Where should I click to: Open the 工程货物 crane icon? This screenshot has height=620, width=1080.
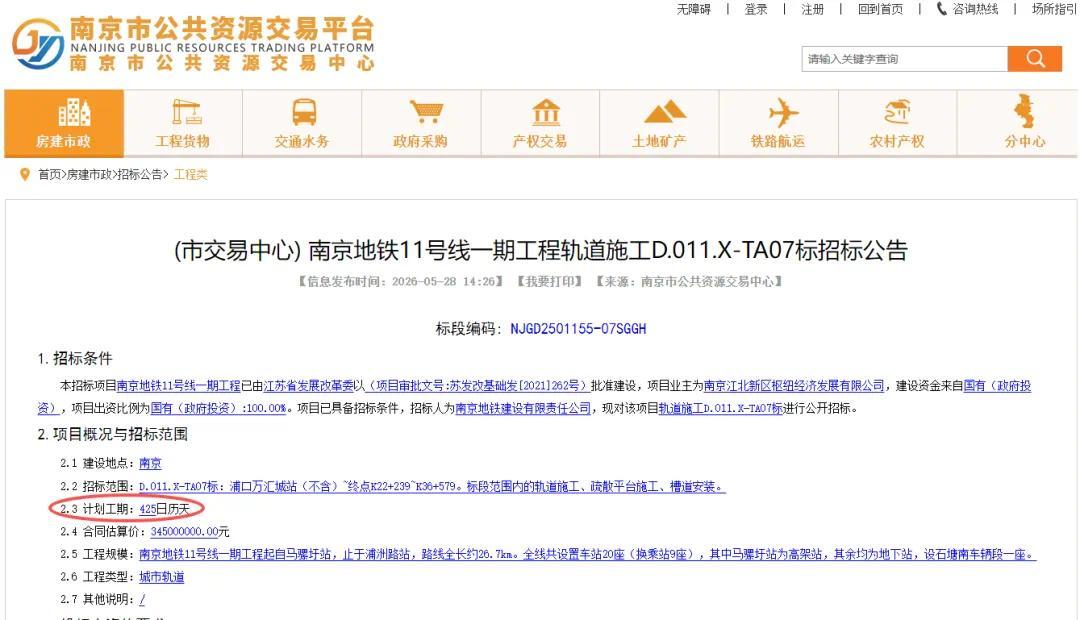click(186, 112)
